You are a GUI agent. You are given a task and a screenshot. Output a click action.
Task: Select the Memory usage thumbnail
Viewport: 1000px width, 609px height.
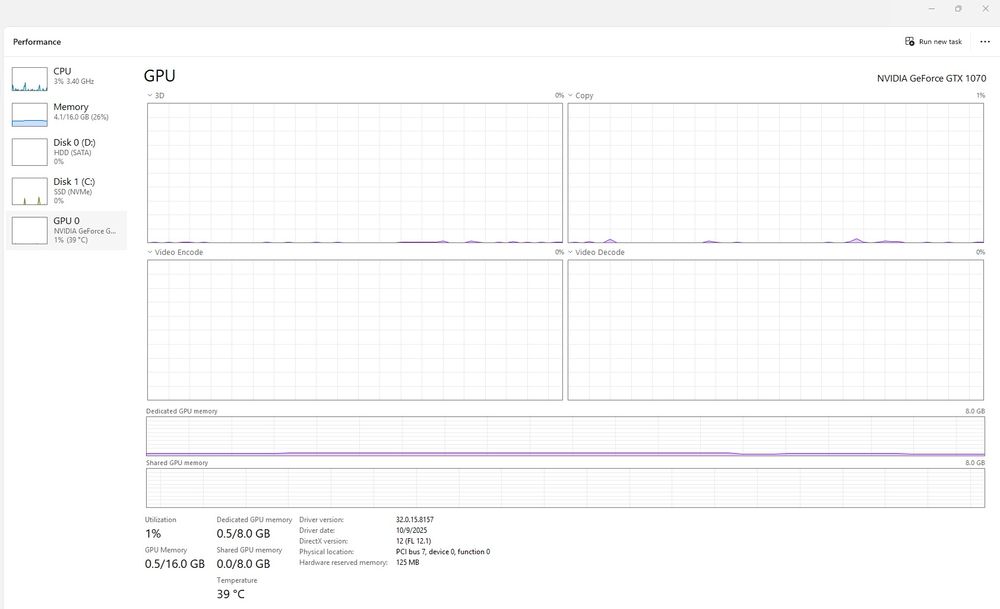coord(29,115)
